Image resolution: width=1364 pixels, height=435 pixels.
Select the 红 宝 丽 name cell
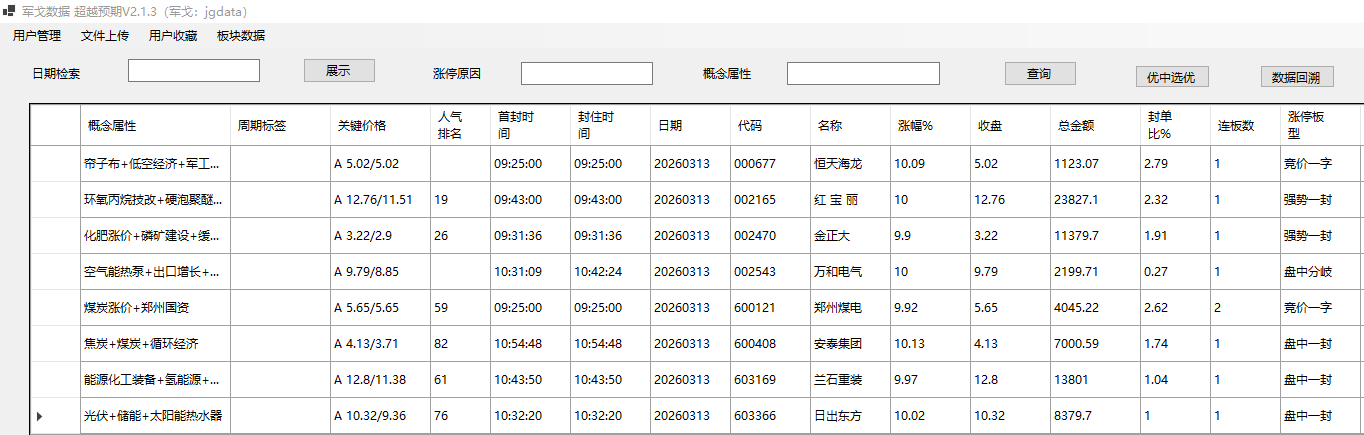click(850, 200)
